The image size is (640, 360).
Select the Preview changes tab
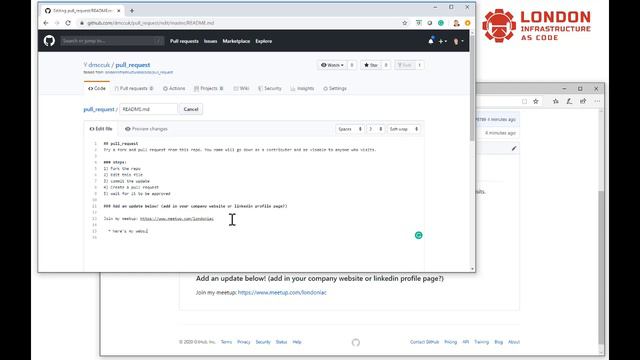146,129
